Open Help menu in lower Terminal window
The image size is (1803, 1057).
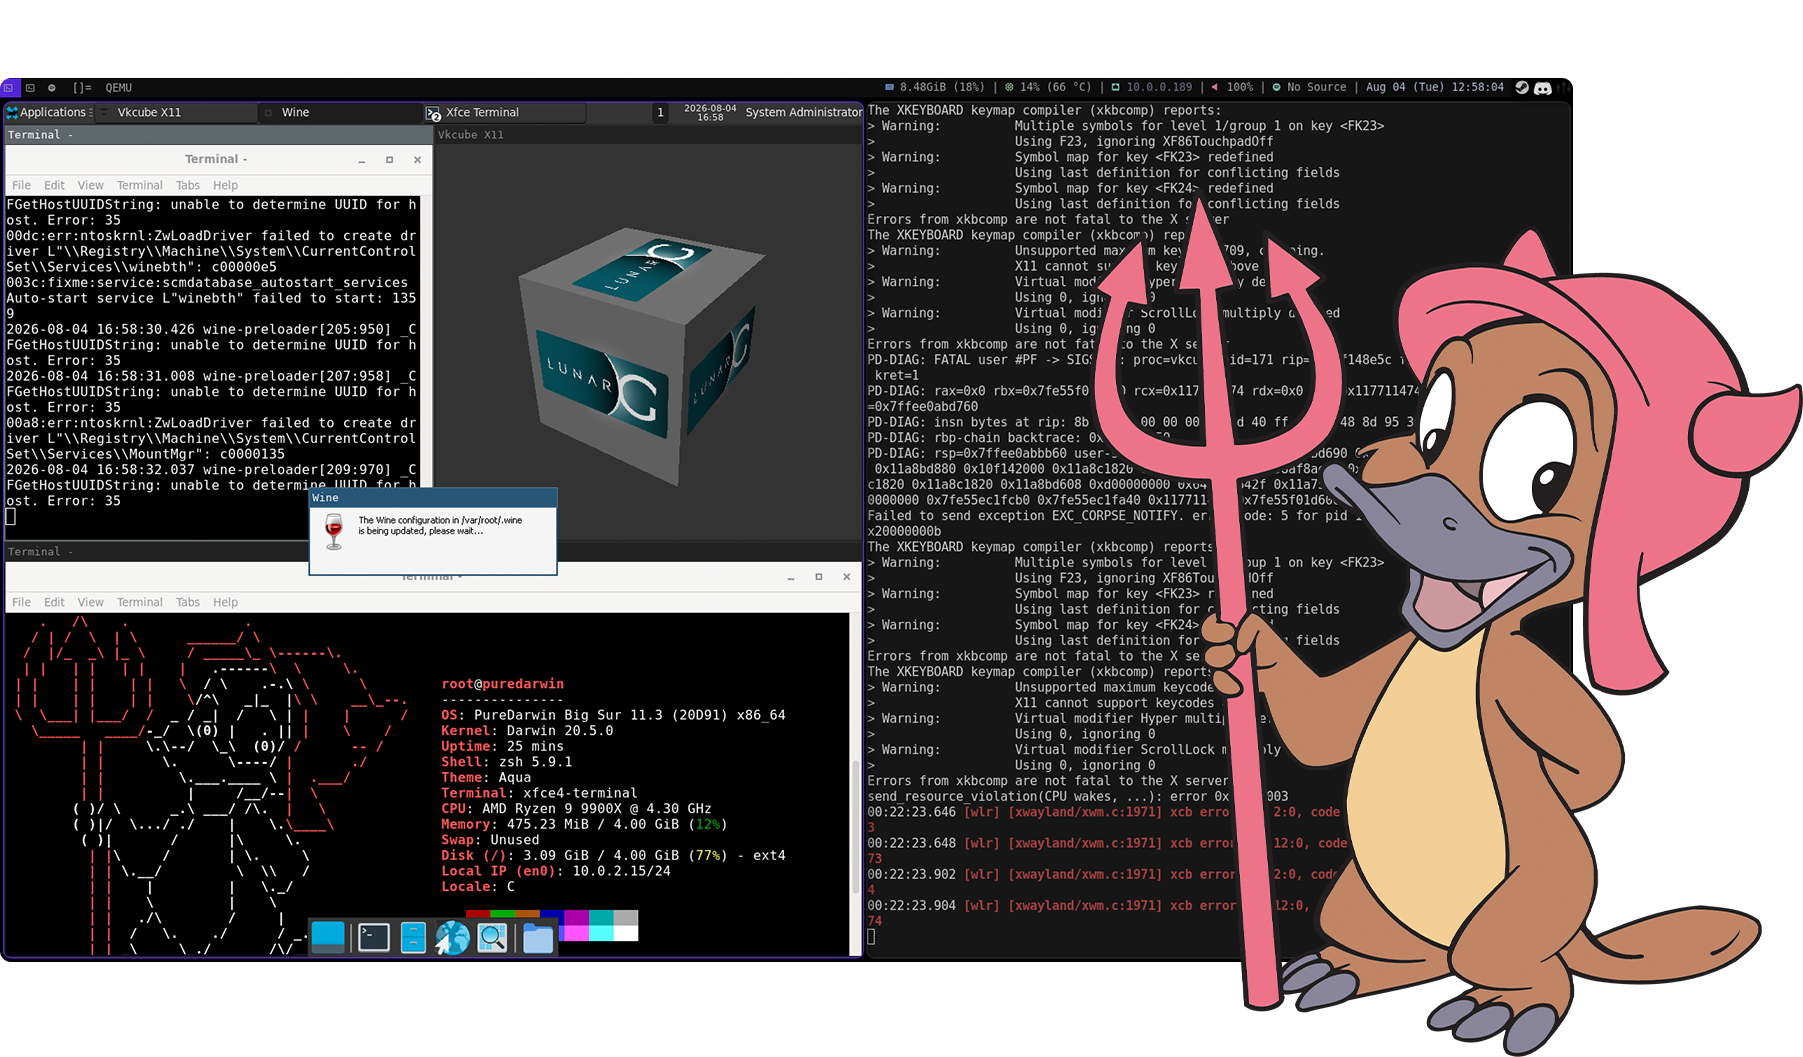[x=225, y=602]
